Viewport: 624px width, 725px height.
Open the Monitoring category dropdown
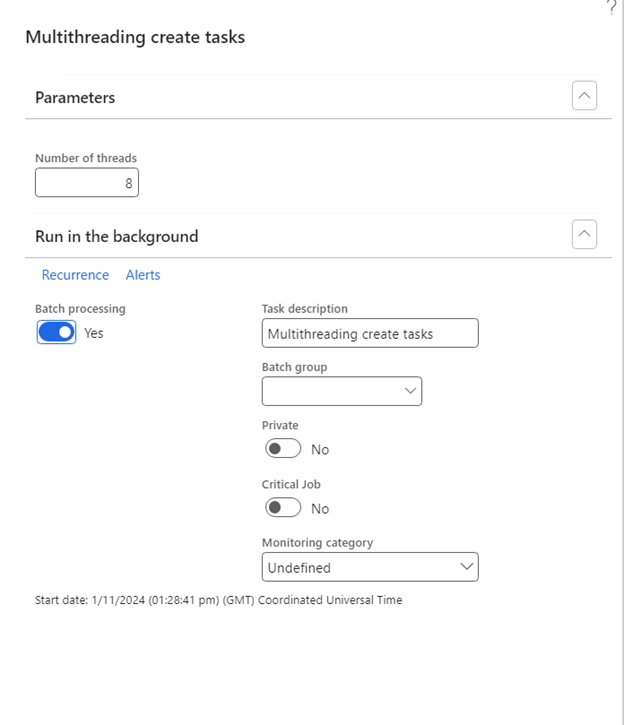point(369,567)
